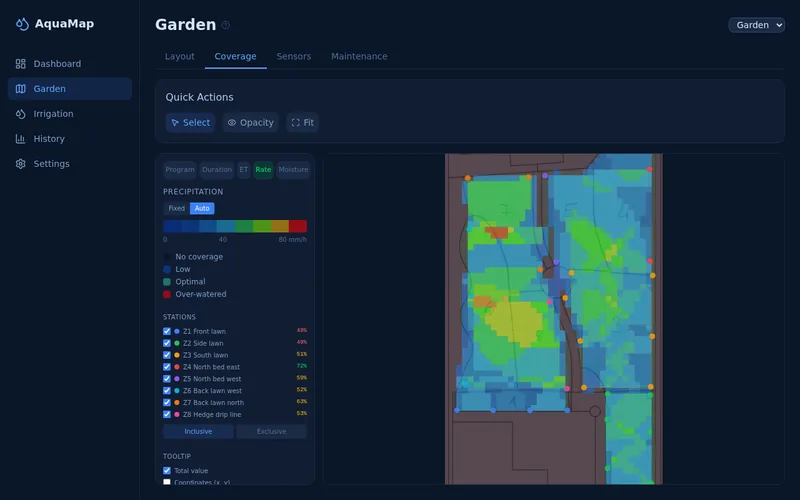The image size is (800, 500).
Task: Open Settings in the sidebar
Action: pos(70,164)
